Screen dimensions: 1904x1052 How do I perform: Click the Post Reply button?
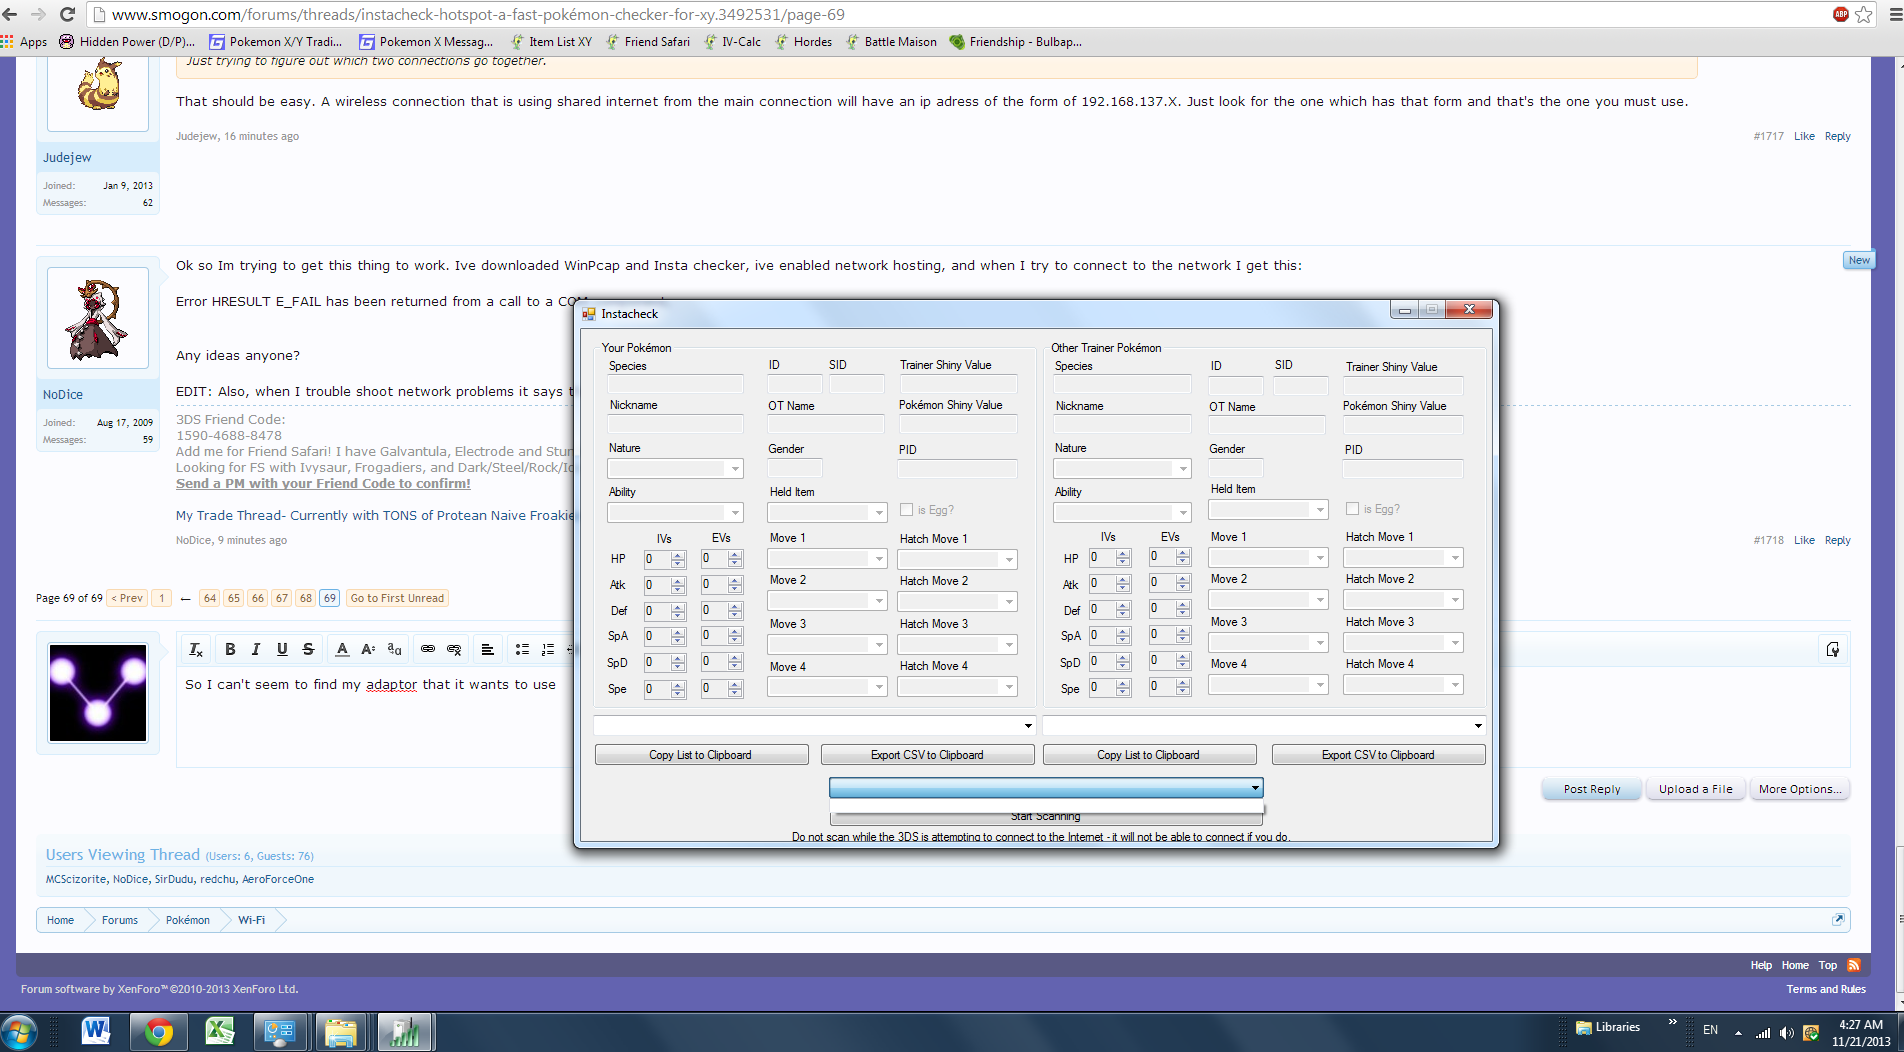[x=1591, y=789]
